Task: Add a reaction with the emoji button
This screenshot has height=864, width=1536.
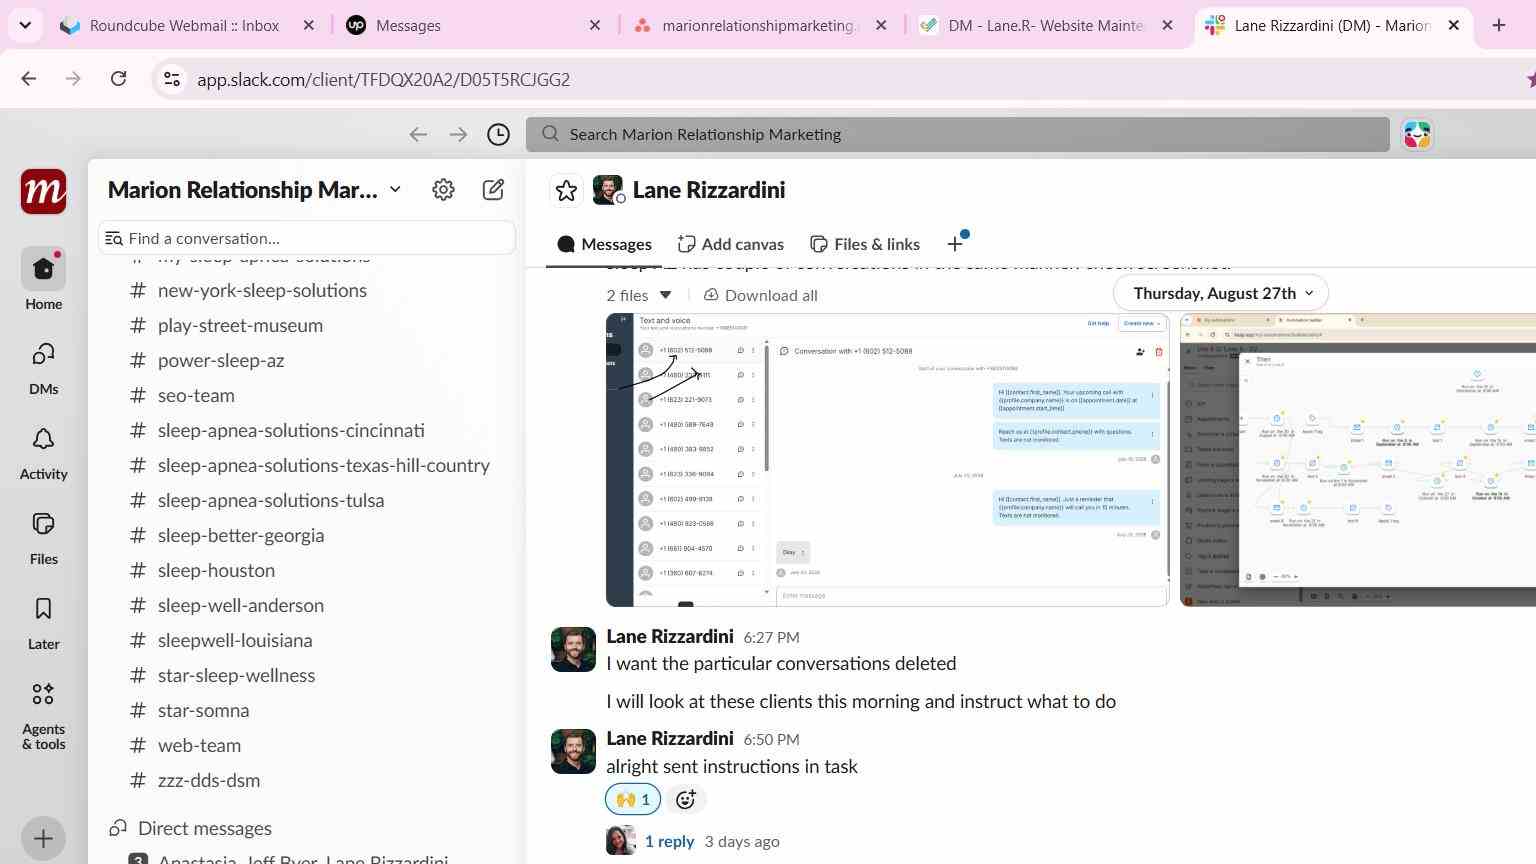Action: pos(685,799)
